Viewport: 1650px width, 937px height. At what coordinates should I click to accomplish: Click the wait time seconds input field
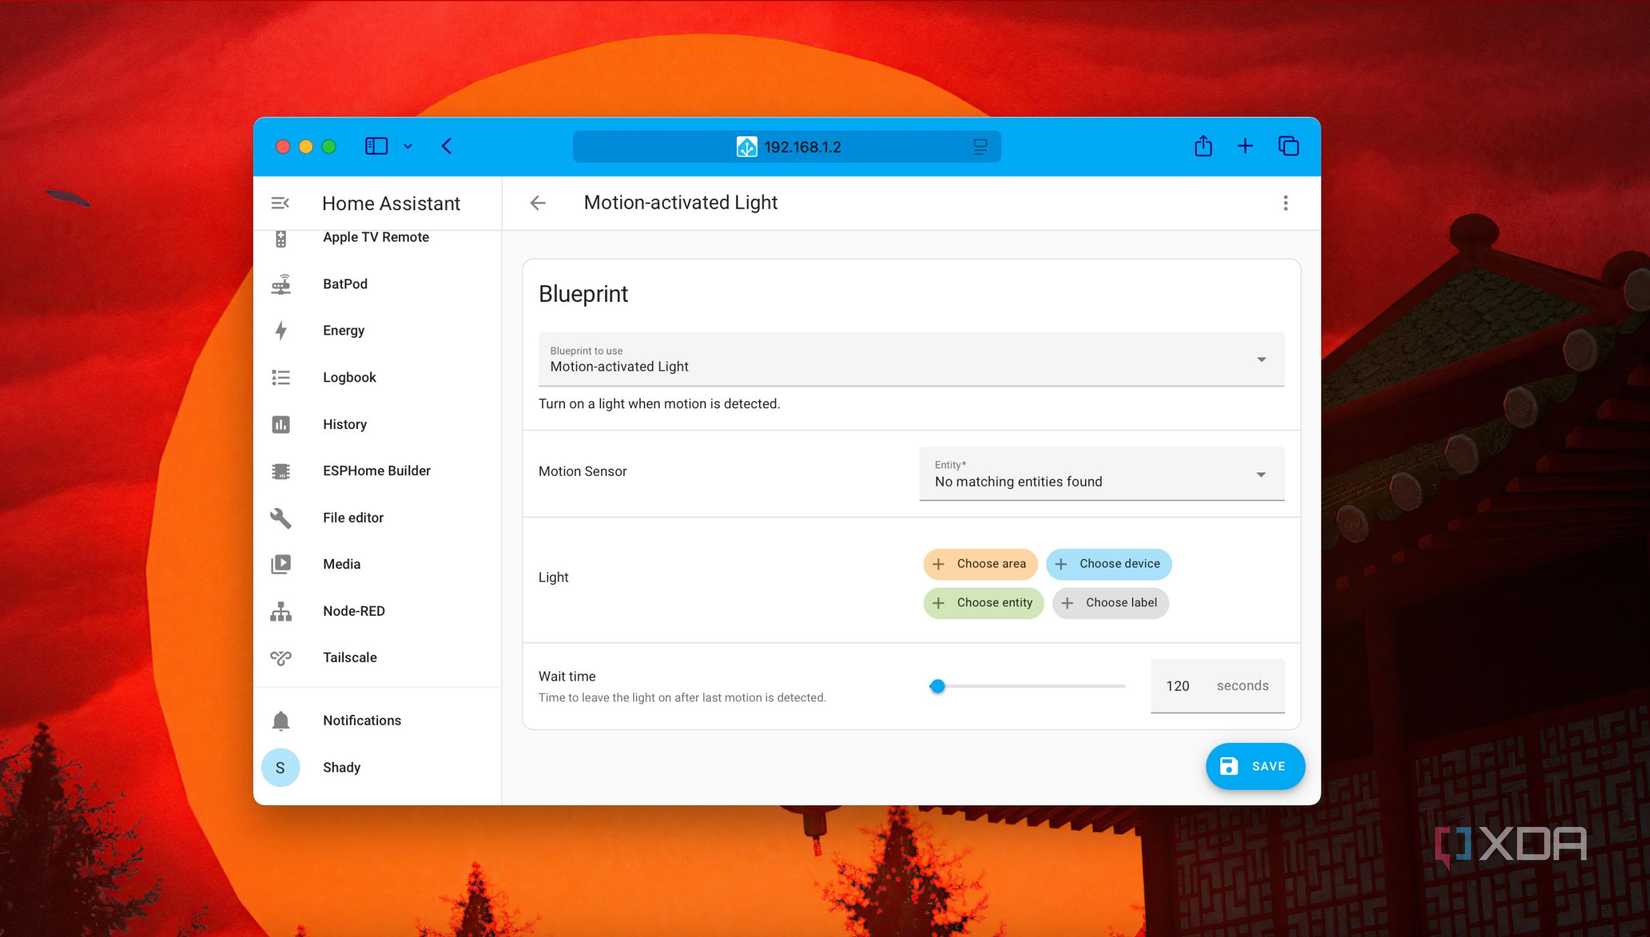click(x=1217, y=686)
